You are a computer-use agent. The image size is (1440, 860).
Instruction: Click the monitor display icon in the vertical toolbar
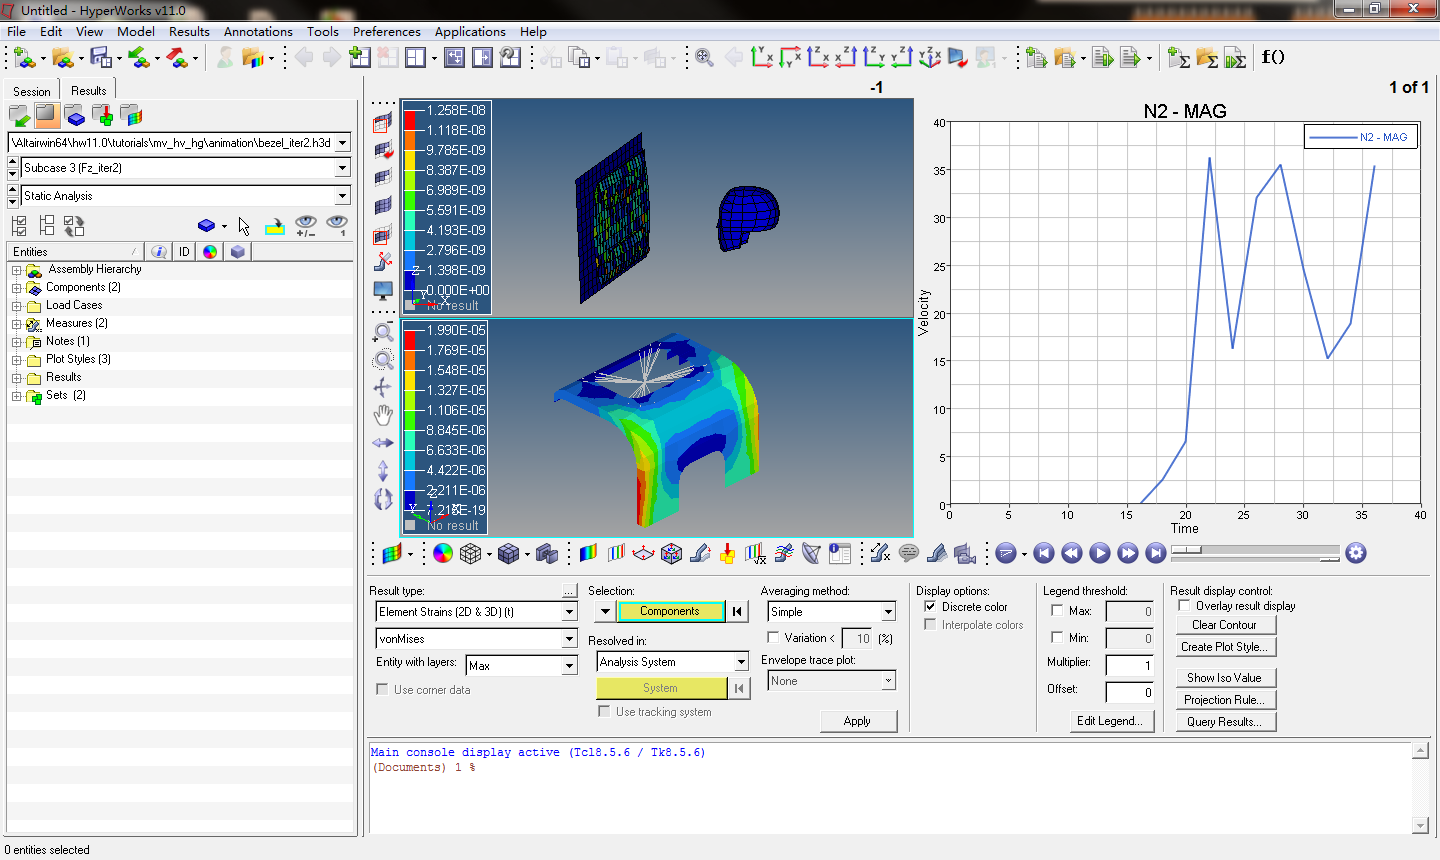pos(383,291)
